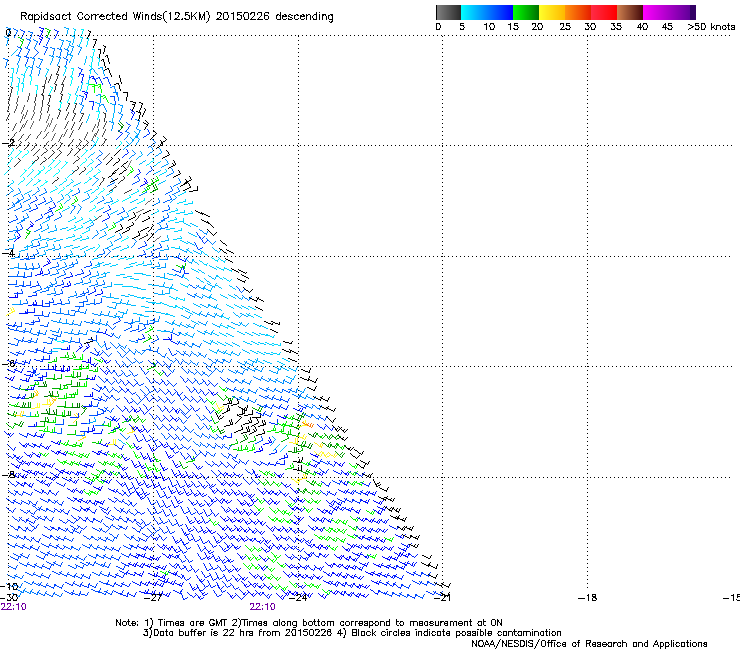The image size is (740, 650).
Task: Click the '-10' latitude axis label
Action: [9, 586]
